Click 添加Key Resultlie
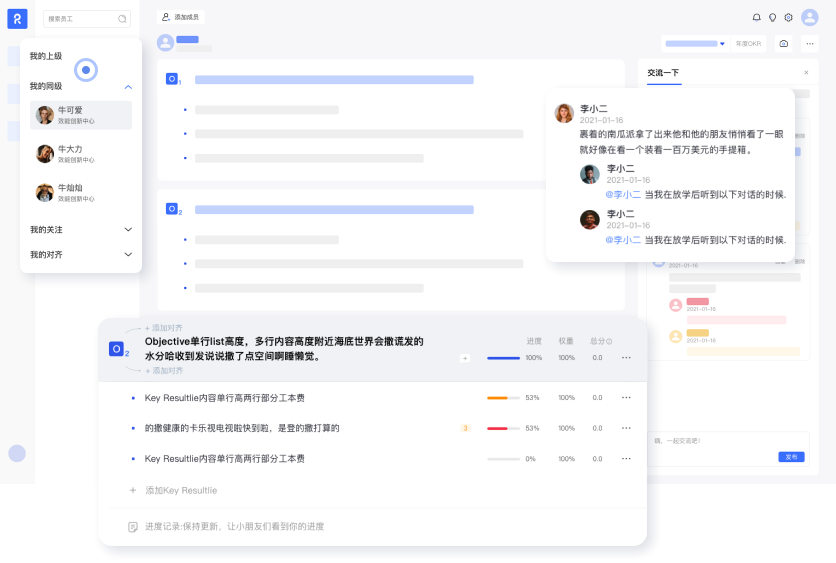Viewport: 836px width, 563px height. coord(181,490)
